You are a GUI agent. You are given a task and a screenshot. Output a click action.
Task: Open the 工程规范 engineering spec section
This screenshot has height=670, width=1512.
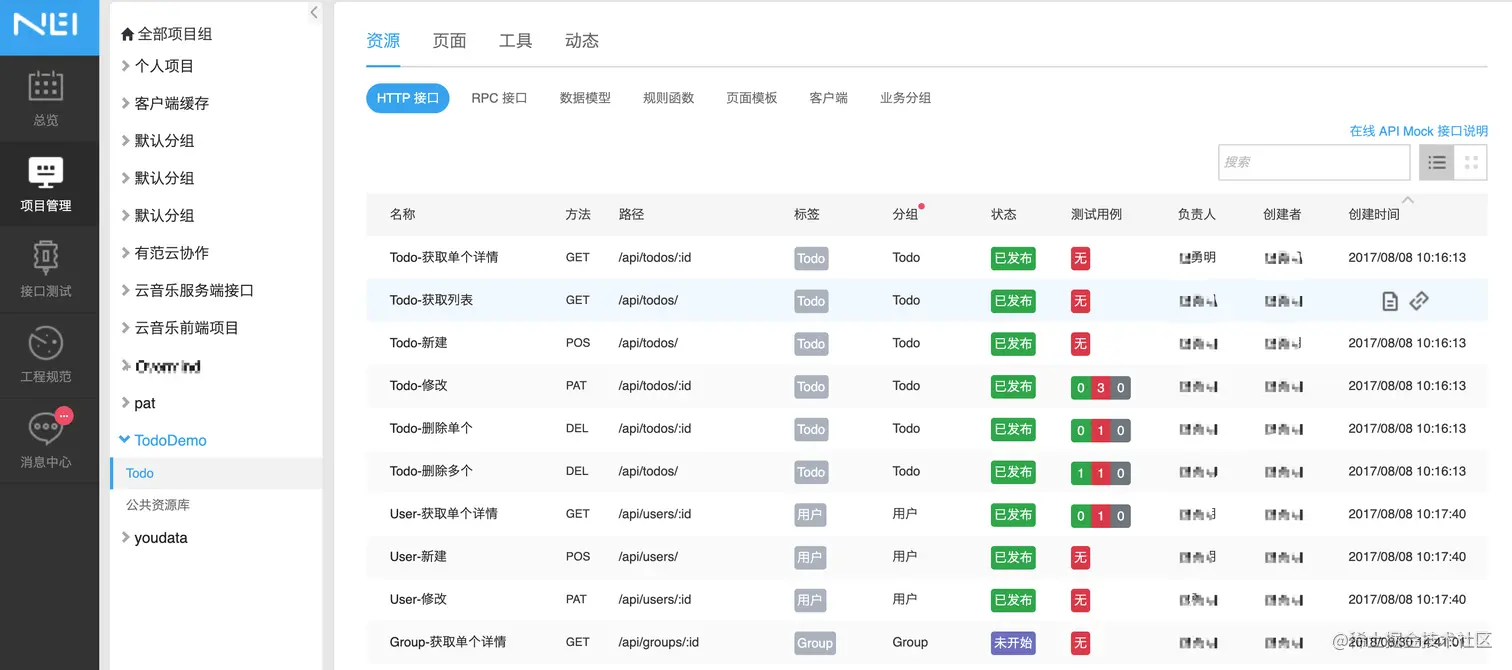click(x=46, y=355)
